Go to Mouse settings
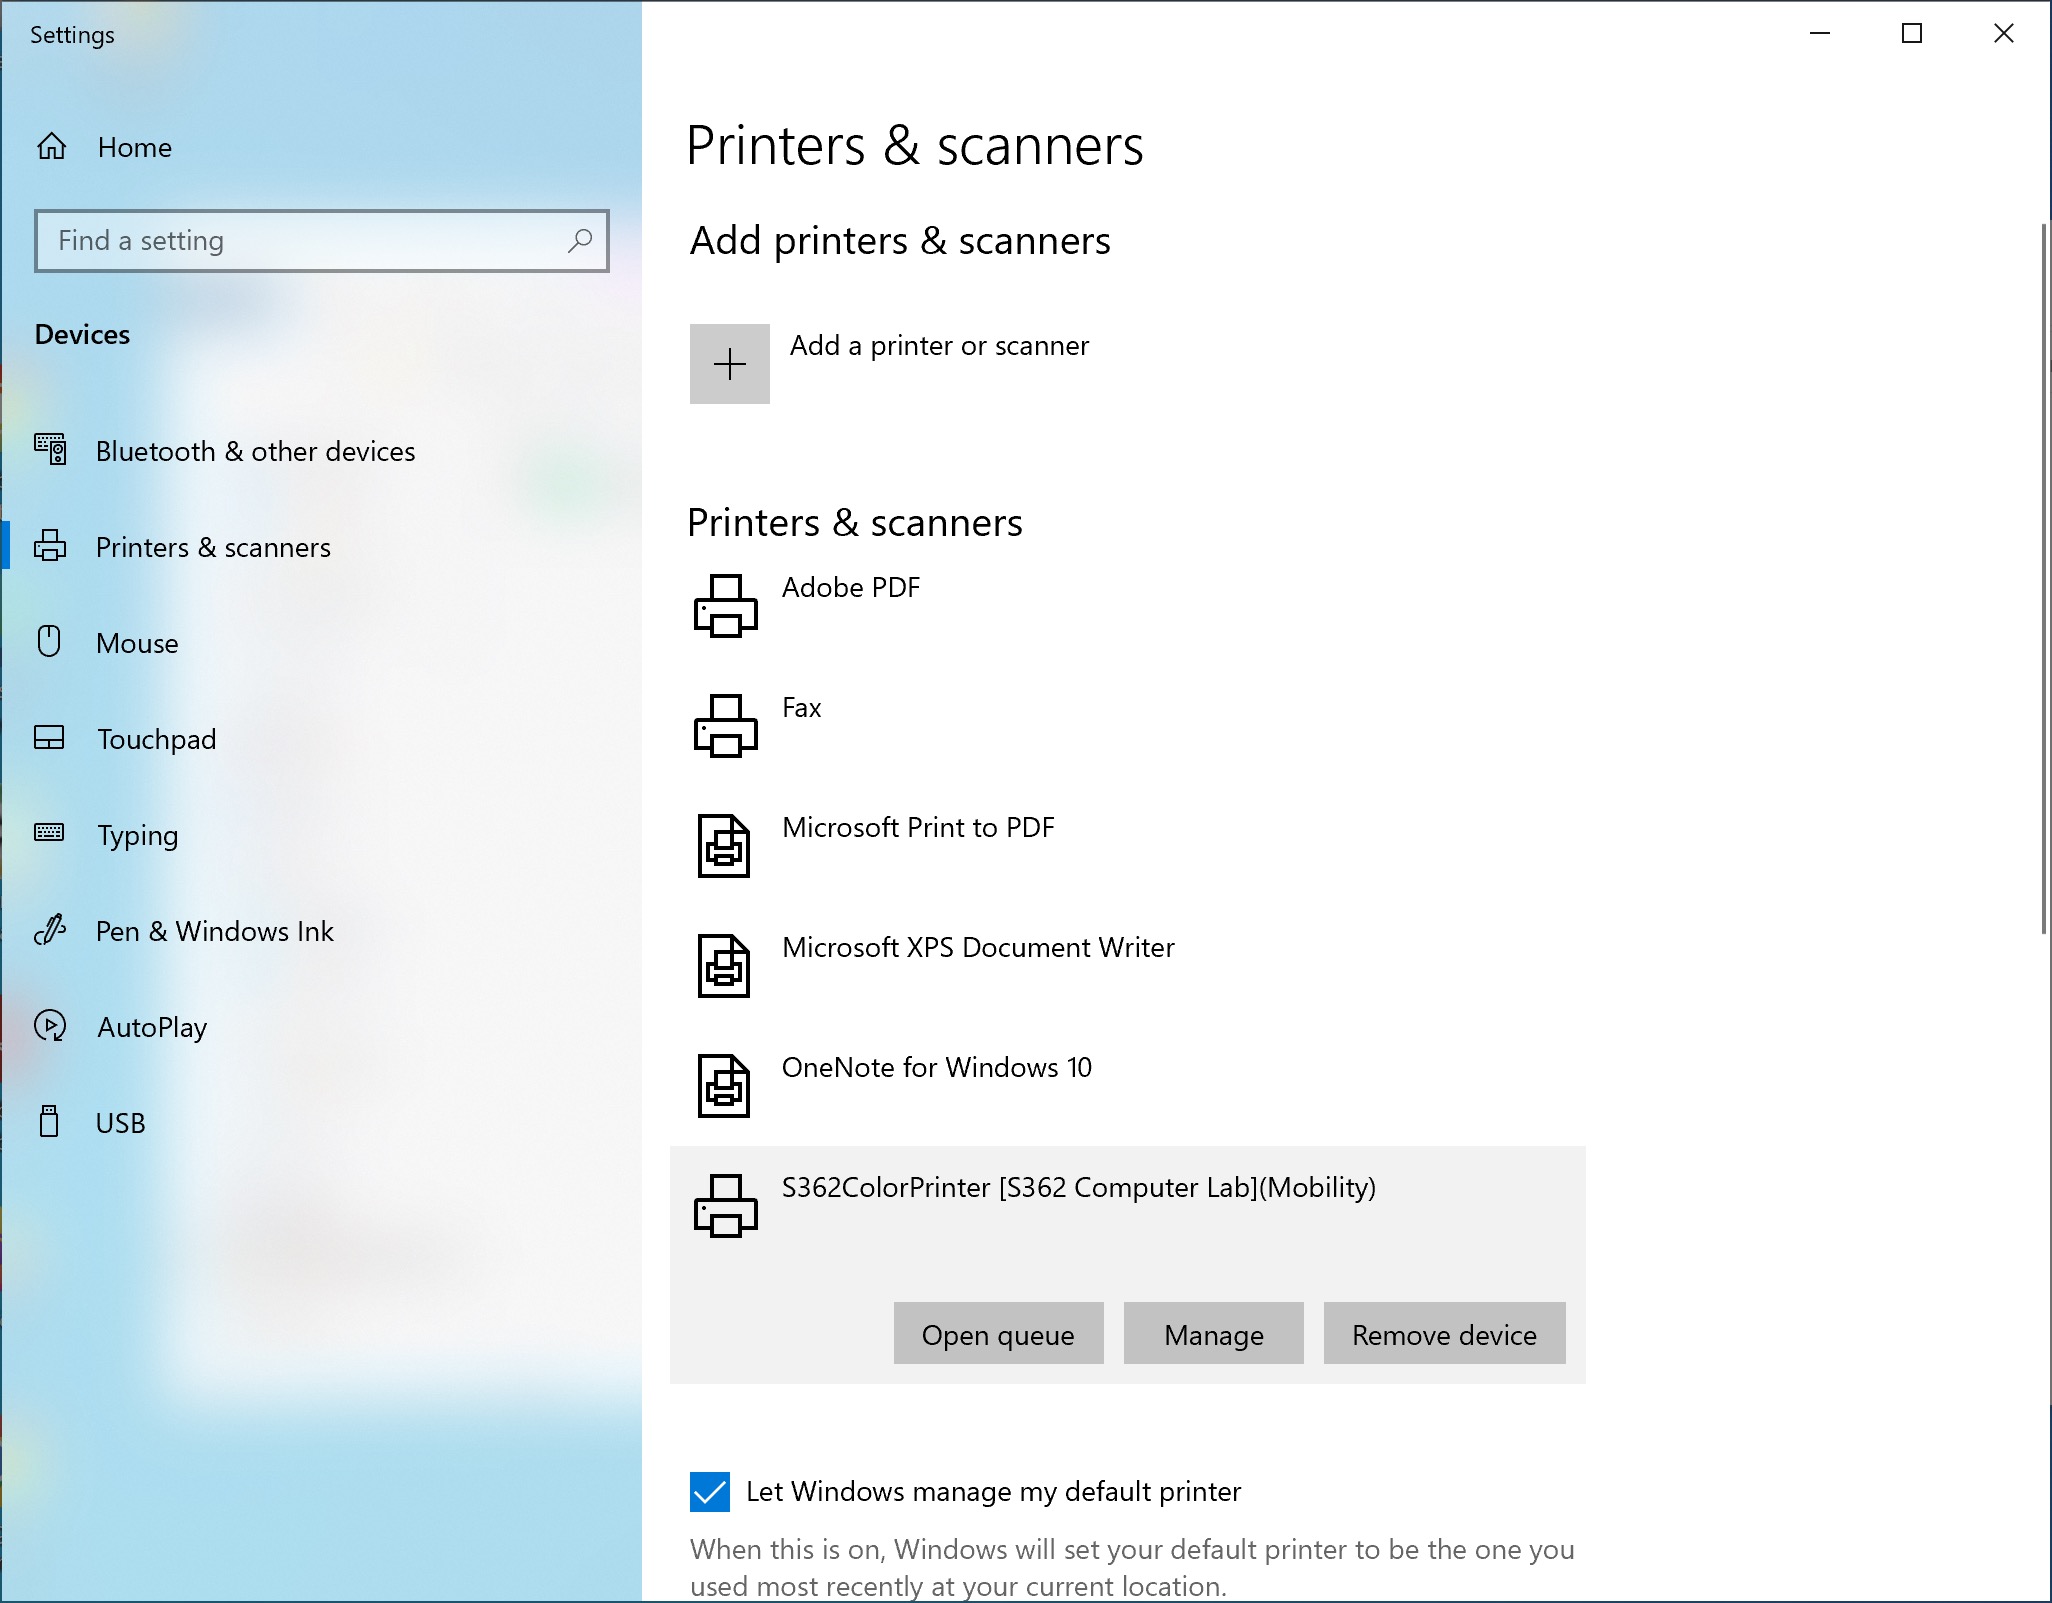This screenshot has height=1603, width=2052. coord(137,643)
